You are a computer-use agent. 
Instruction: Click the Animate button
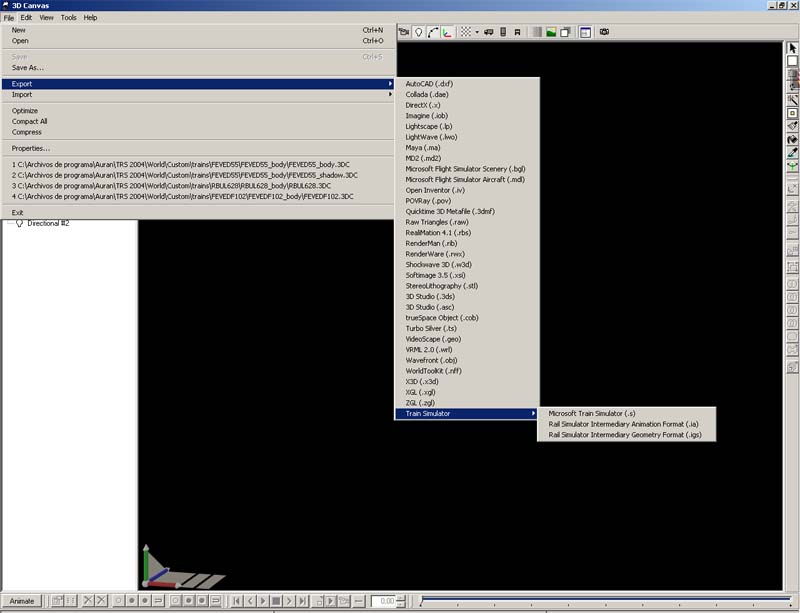(x=22, y=601)
